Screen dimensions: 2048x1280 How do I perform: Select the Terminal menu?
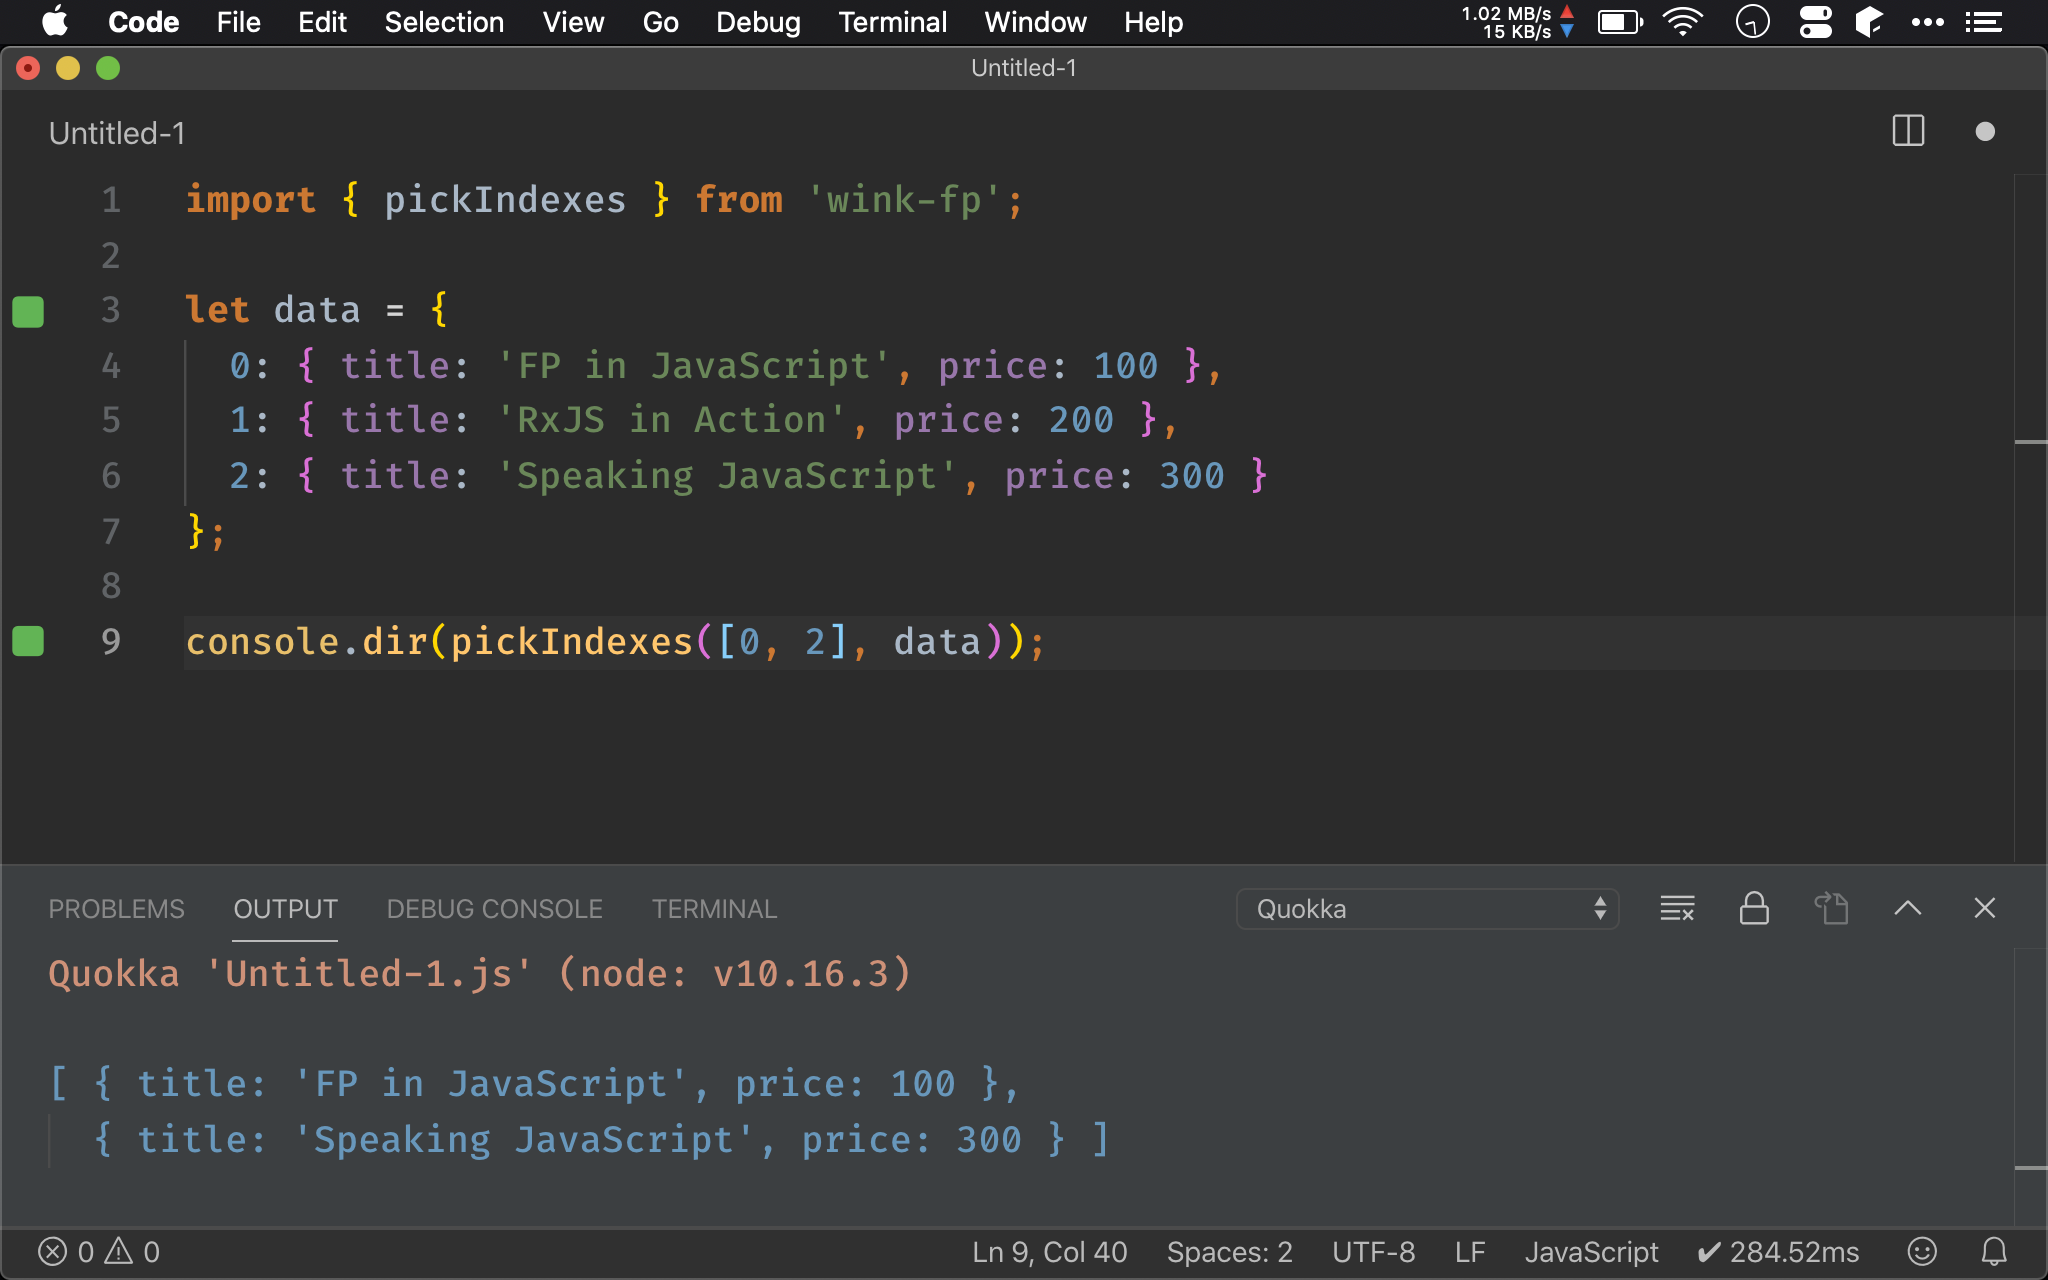click(892, 22)
